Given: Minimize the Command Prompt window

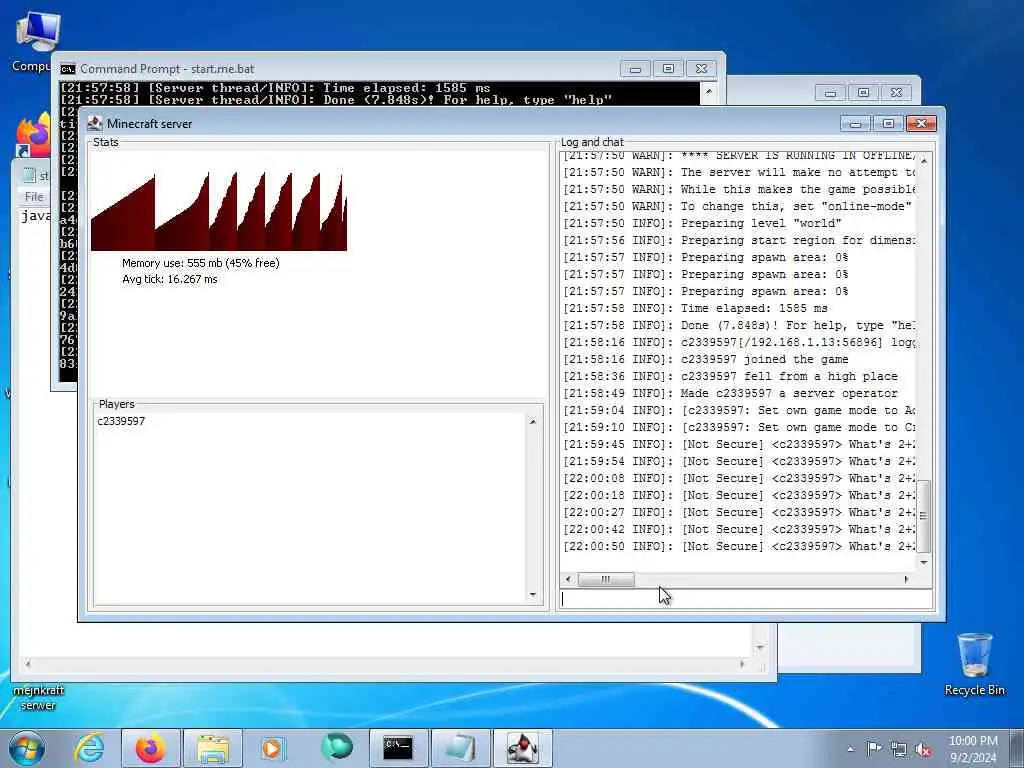Looking at the screenshot, I should tap(635, 69).
